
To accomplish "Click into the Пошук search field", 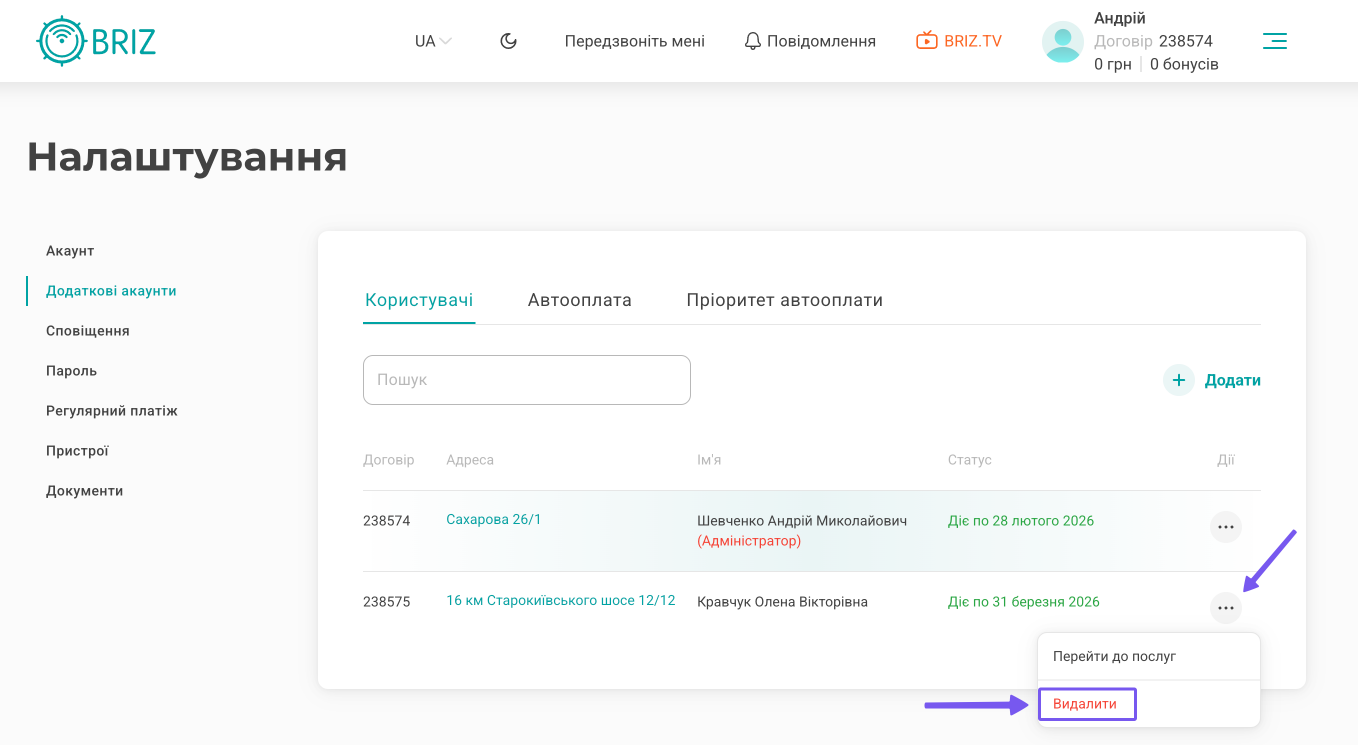I will pyautogui.click(x=526, y=380).
